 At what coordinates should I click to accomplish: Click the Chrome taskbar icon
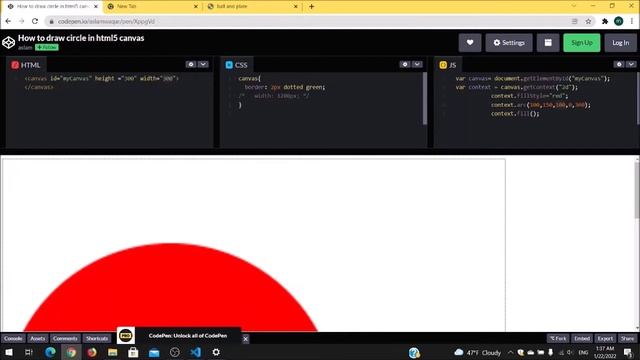click(x=71, y=352)
